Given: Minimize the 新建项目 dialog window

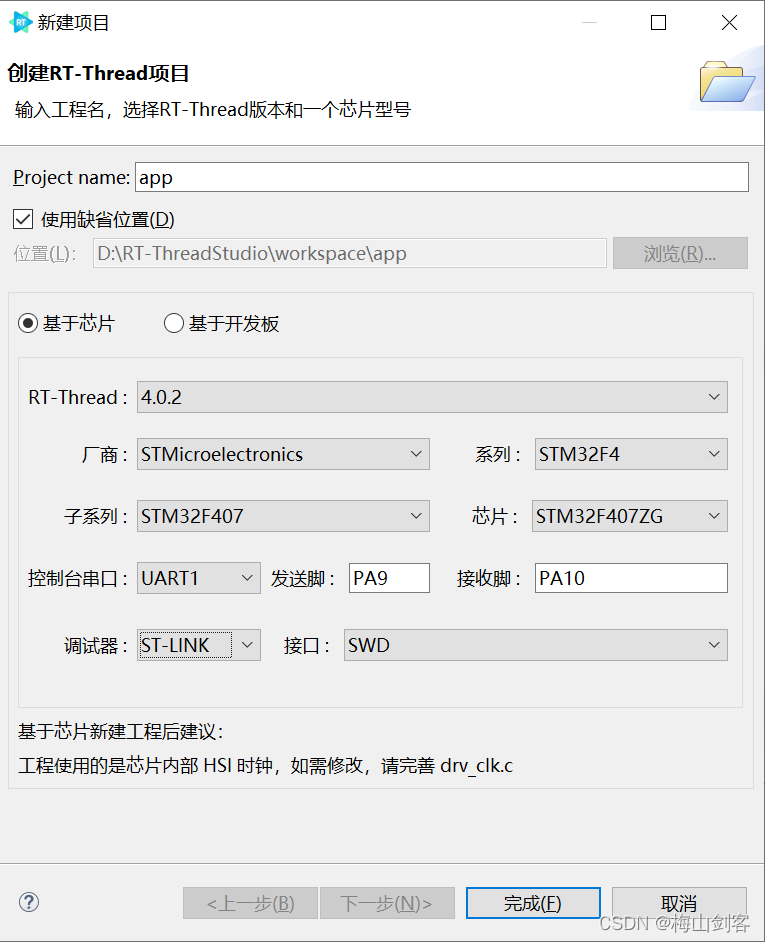Looking at the screenshot, I should pos(590,23).
